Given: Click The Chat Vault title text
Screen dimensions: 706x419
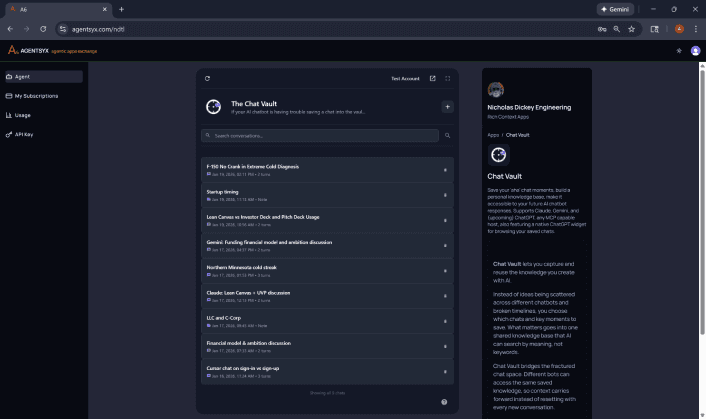Looking at the screenshot, I should [254, 104].
